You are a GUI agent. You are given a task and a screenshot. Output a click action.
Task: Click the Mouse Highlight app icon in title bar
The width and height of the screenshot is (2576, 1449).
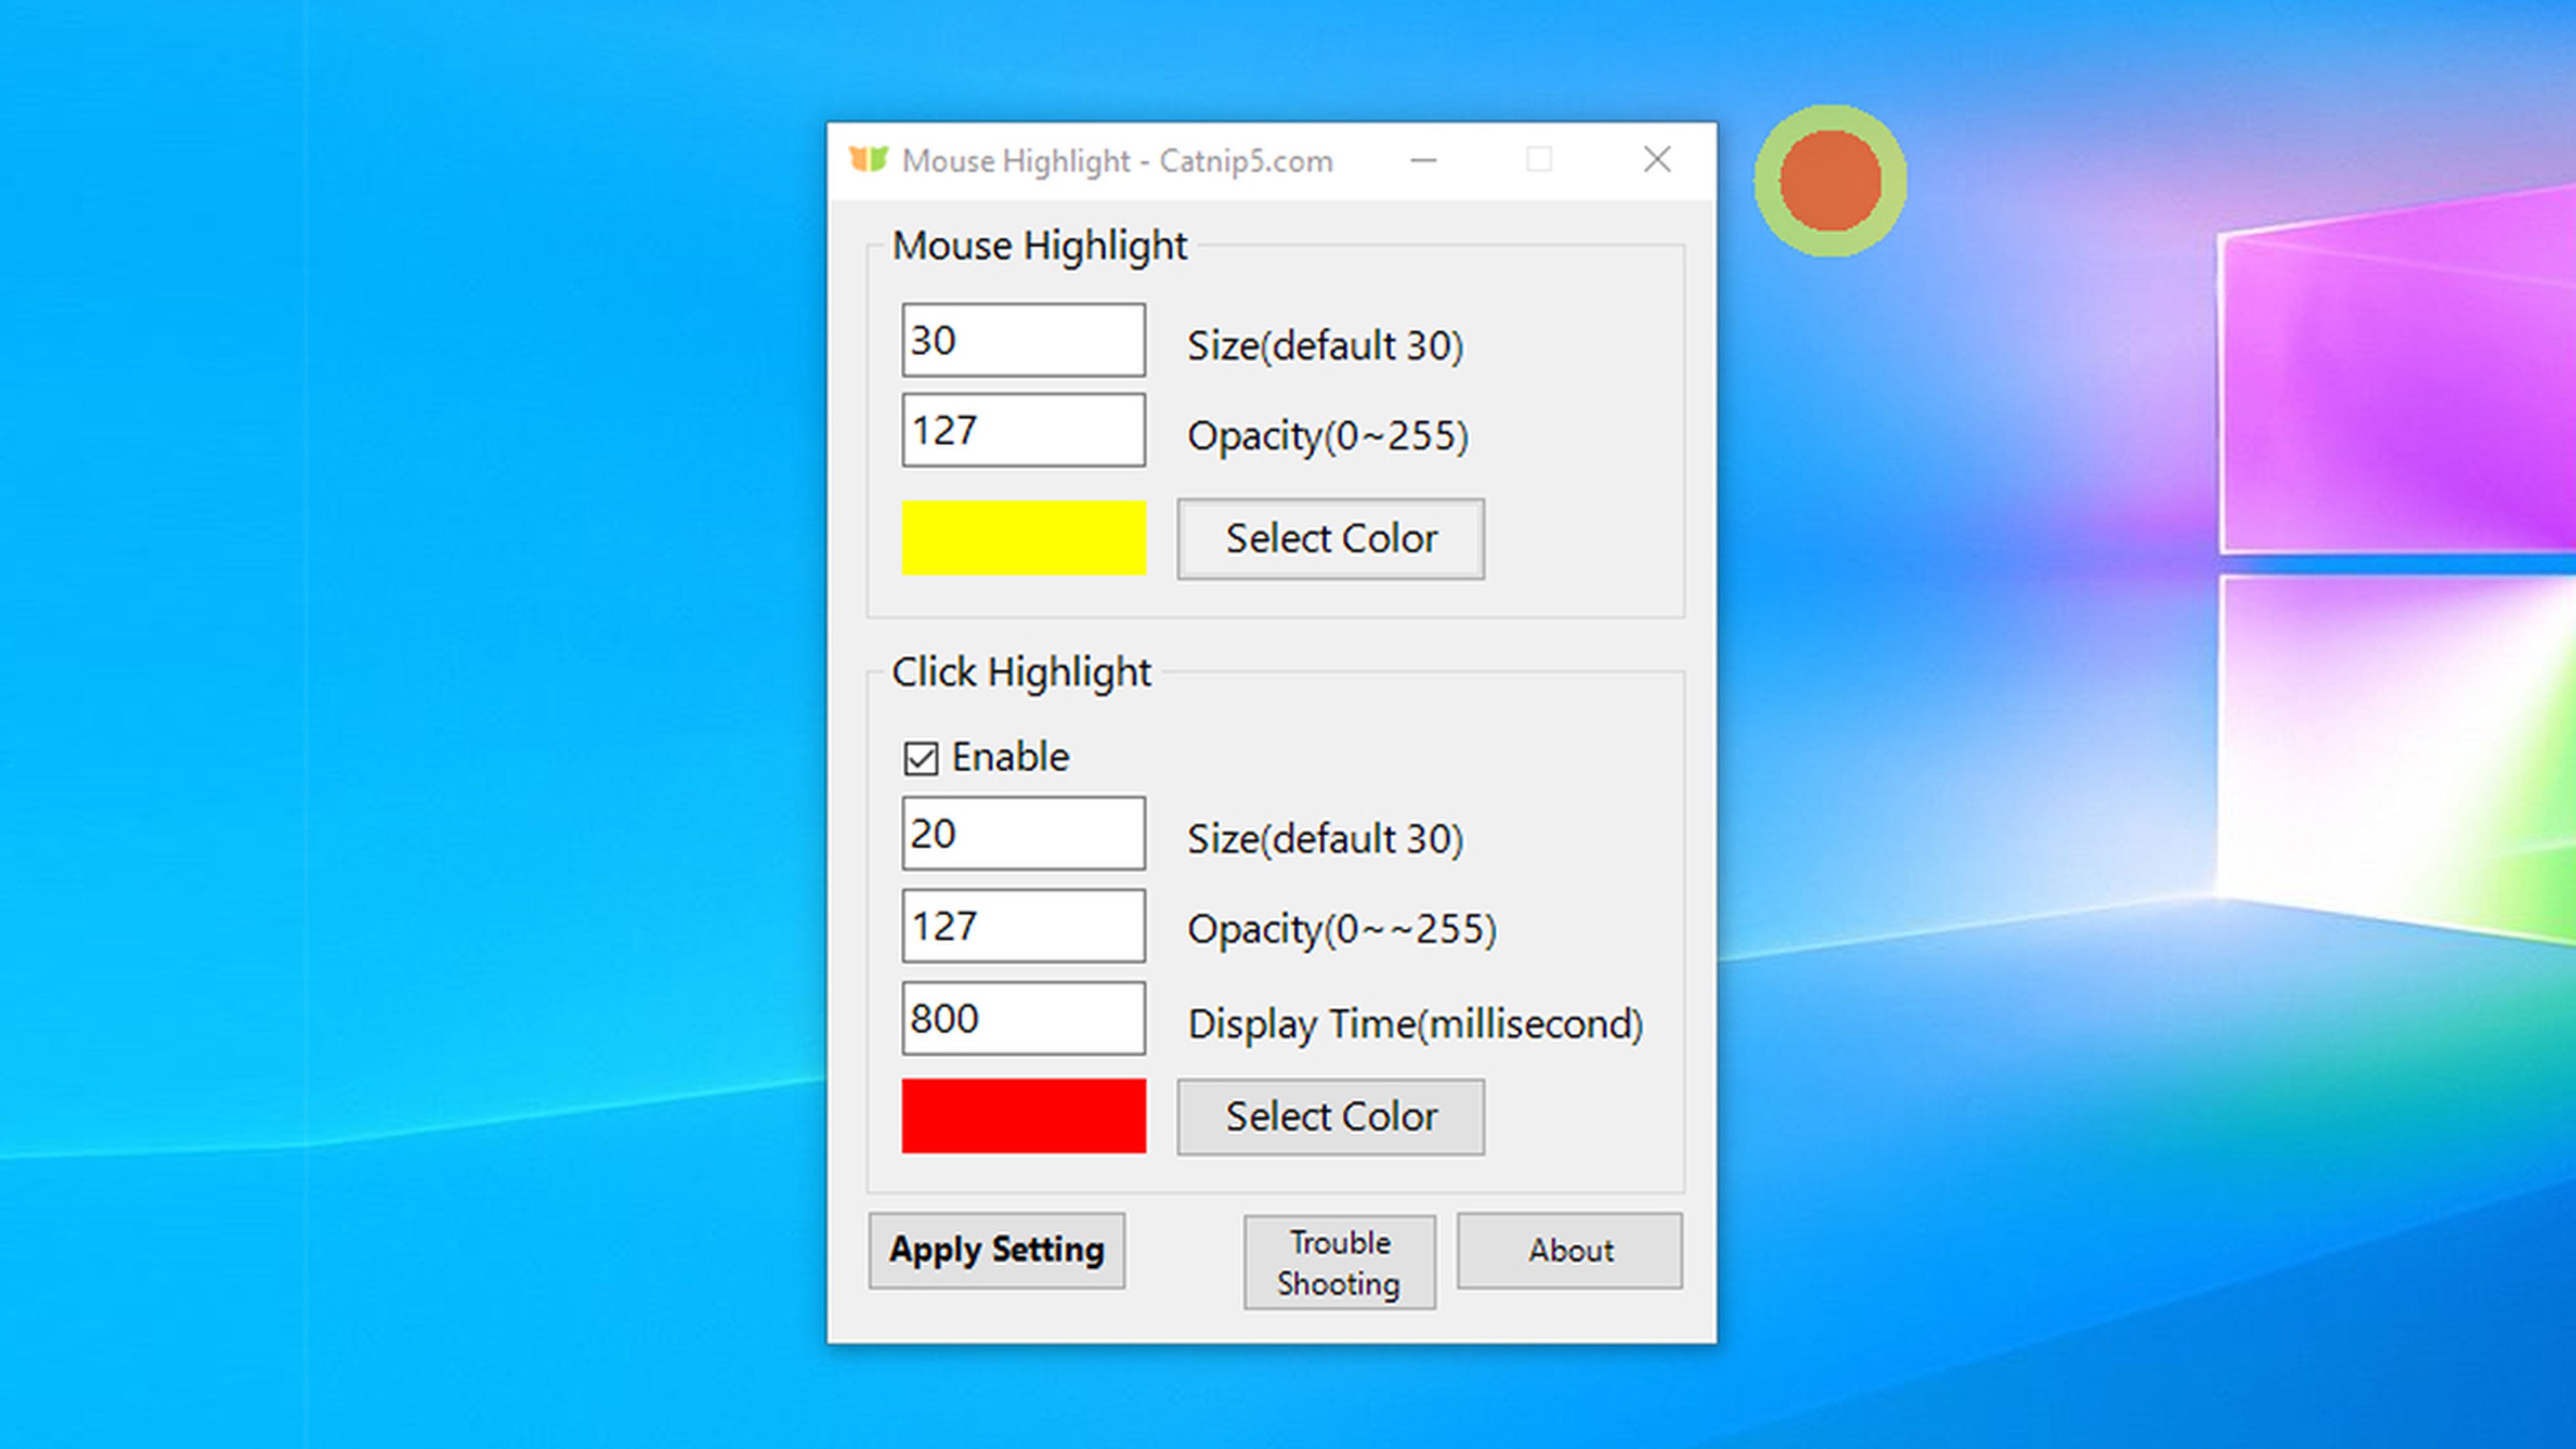tap(868, 160)
